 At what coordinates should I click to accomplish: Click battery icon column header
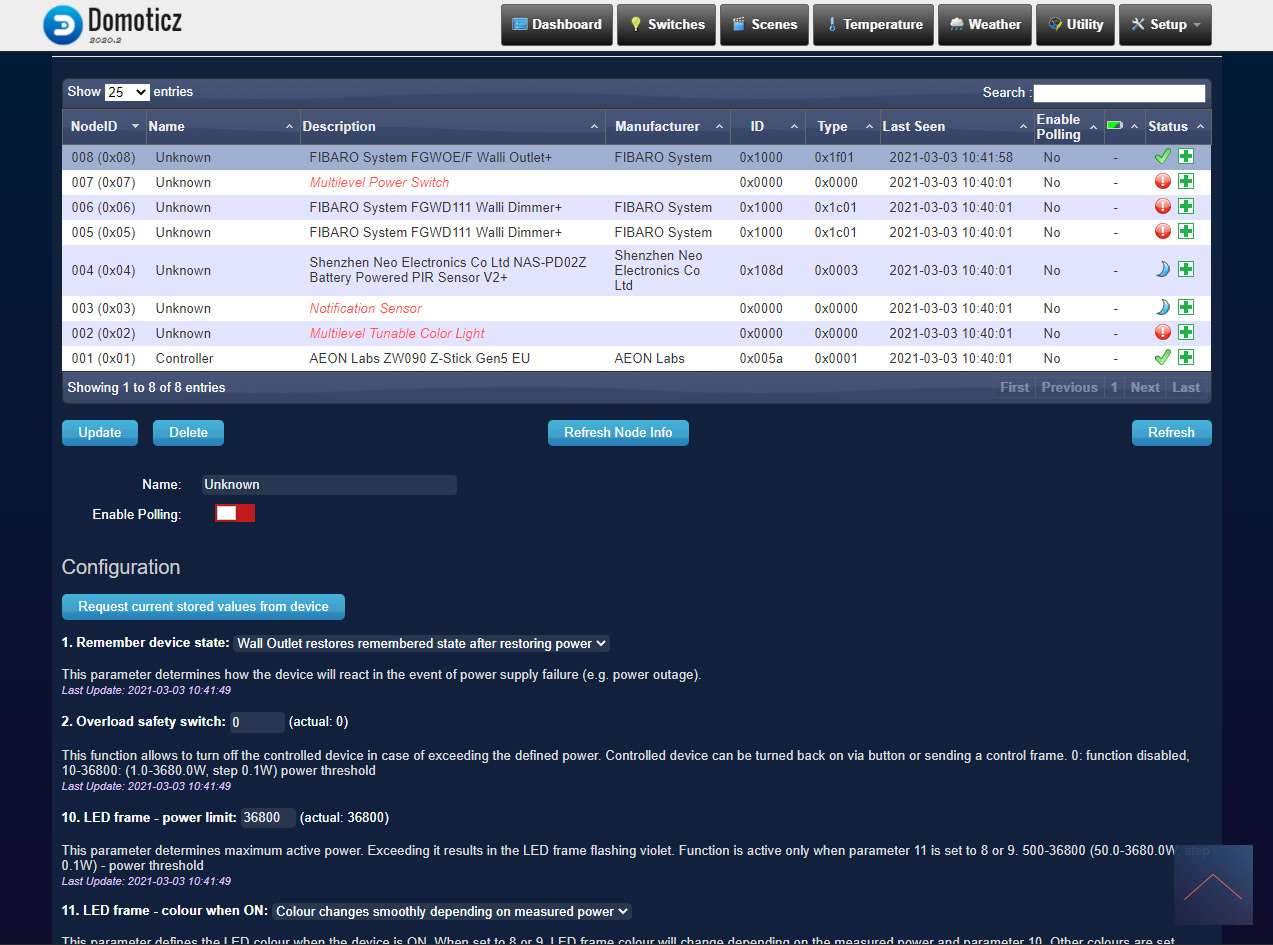(x=1114, y=126)
